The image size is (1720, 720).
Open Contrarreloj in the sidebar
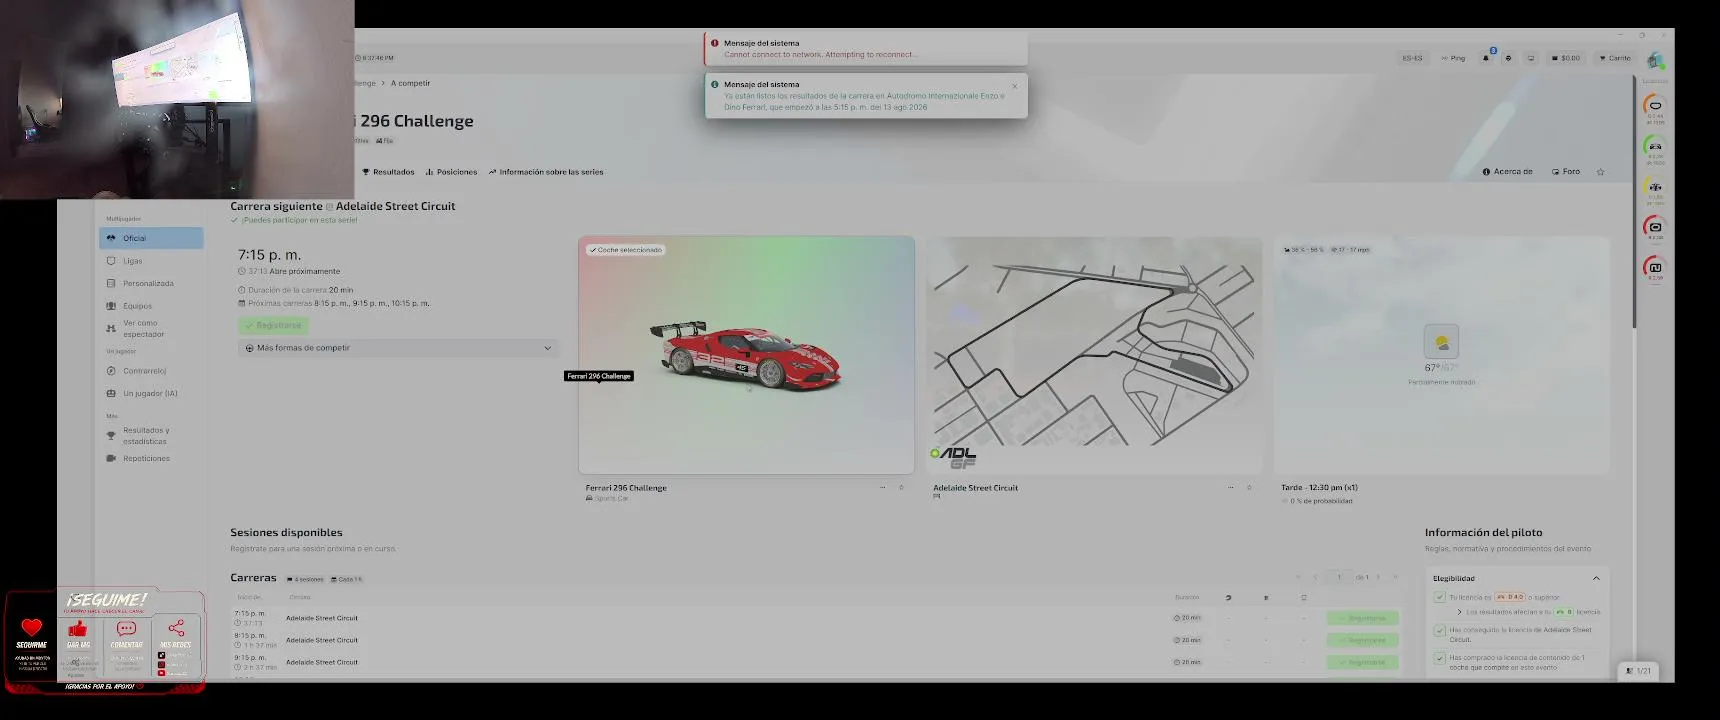(151, 371)
